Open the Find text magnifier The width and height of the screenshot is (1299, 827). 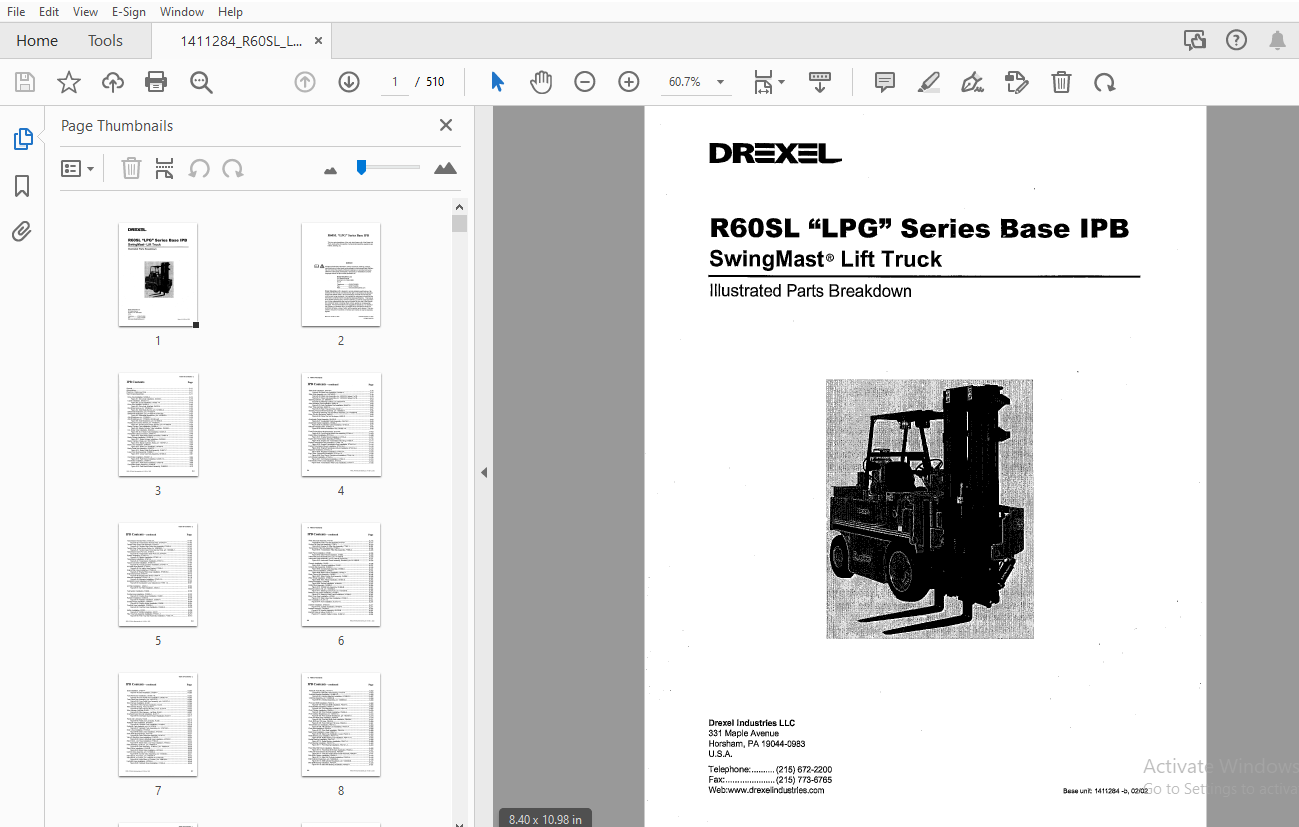tap(201, 82)
